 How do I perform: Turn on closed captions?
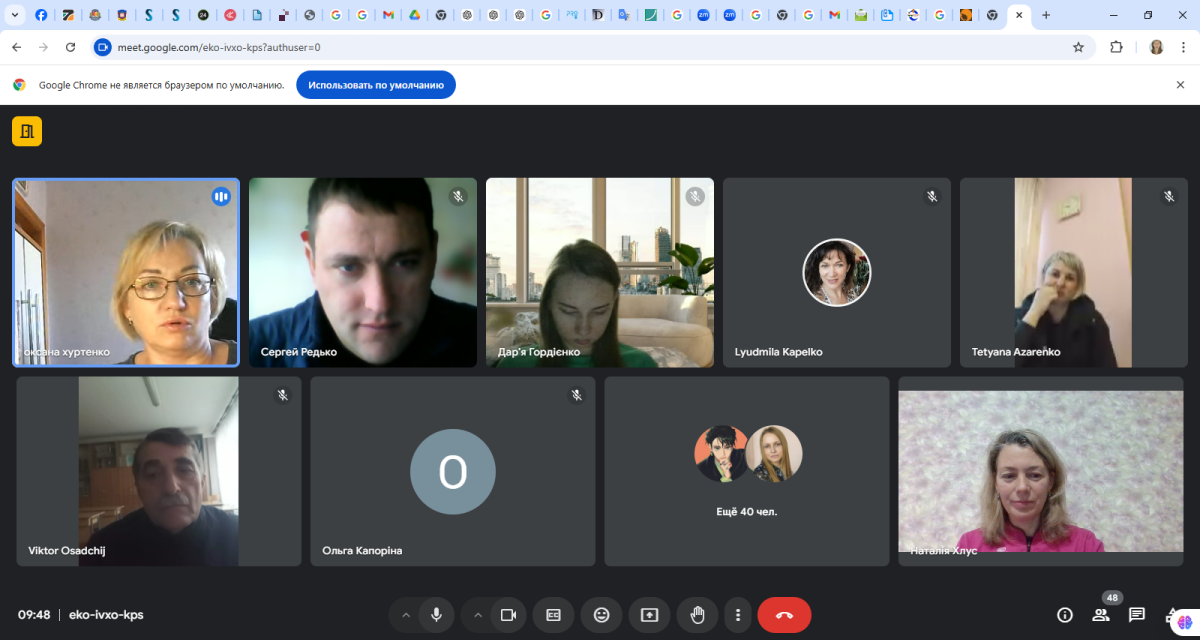(553, 615)
